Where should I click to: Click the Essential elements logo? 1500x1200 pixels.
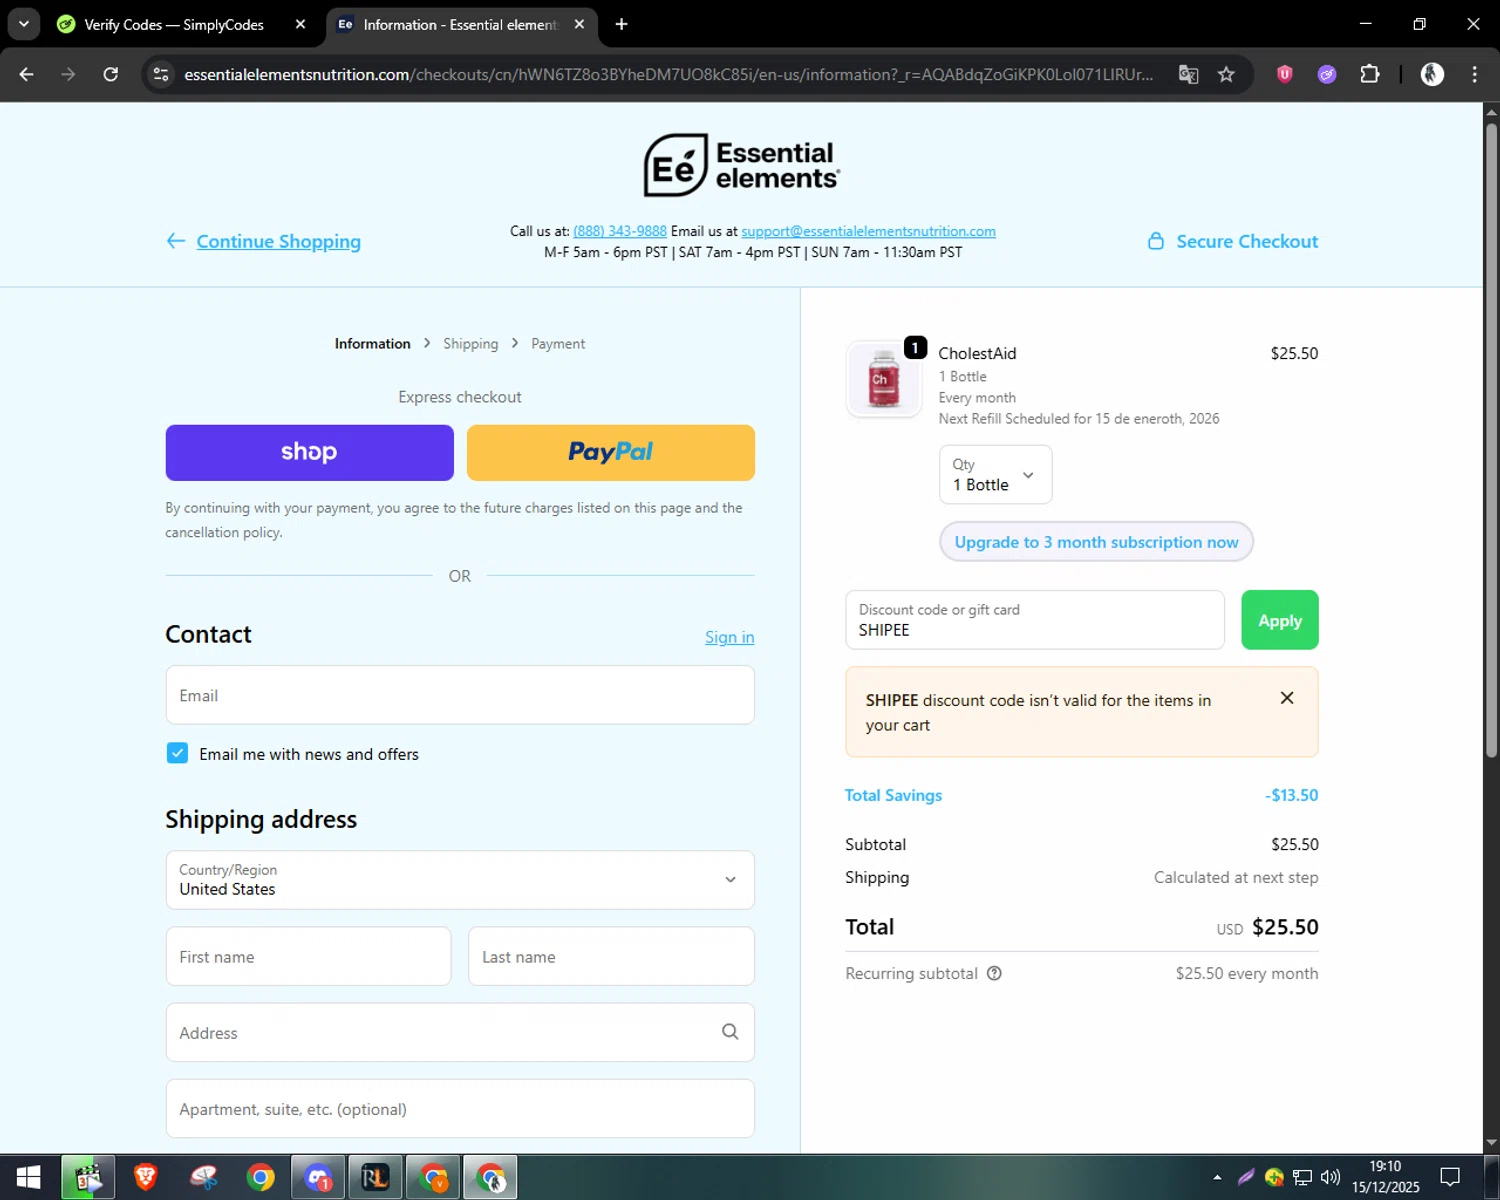pyautogui.click(x=741, y=165)
